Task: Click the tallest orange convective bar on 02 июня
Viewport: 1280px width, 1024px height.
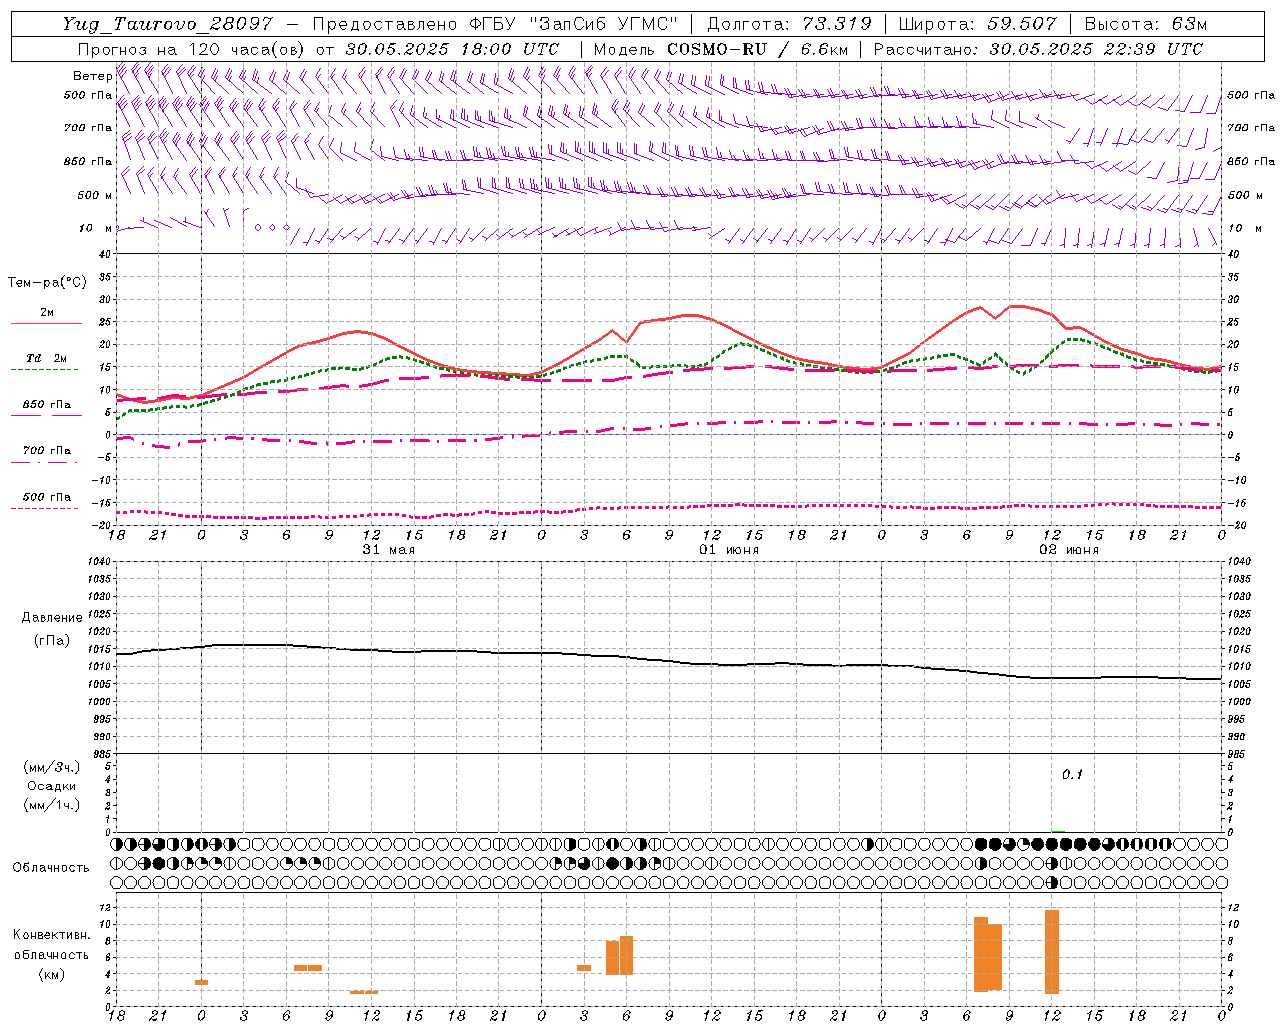Action: tap(1051, 951)
